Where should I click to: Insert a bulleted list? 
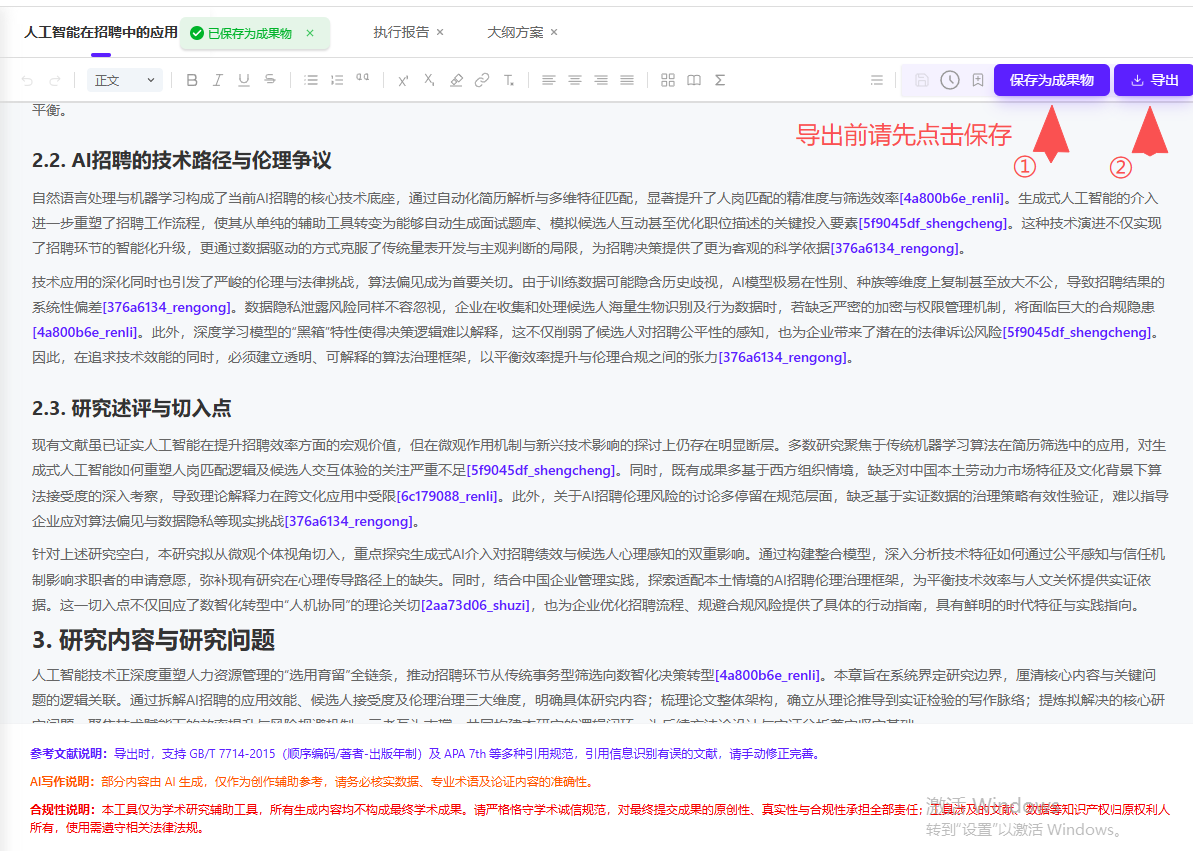pyautogui.click(x=310, y=80)
